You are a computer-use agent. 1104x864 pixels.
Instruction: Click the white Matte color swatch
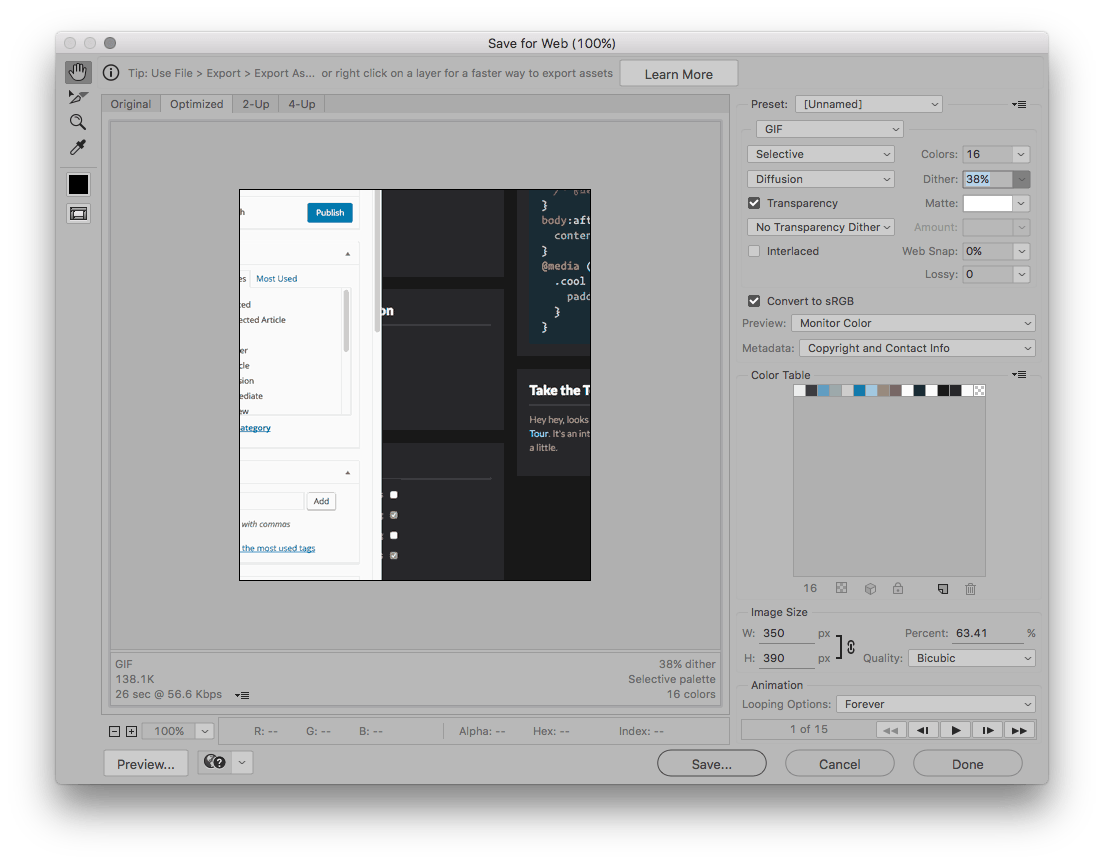(x=988, y=203)
